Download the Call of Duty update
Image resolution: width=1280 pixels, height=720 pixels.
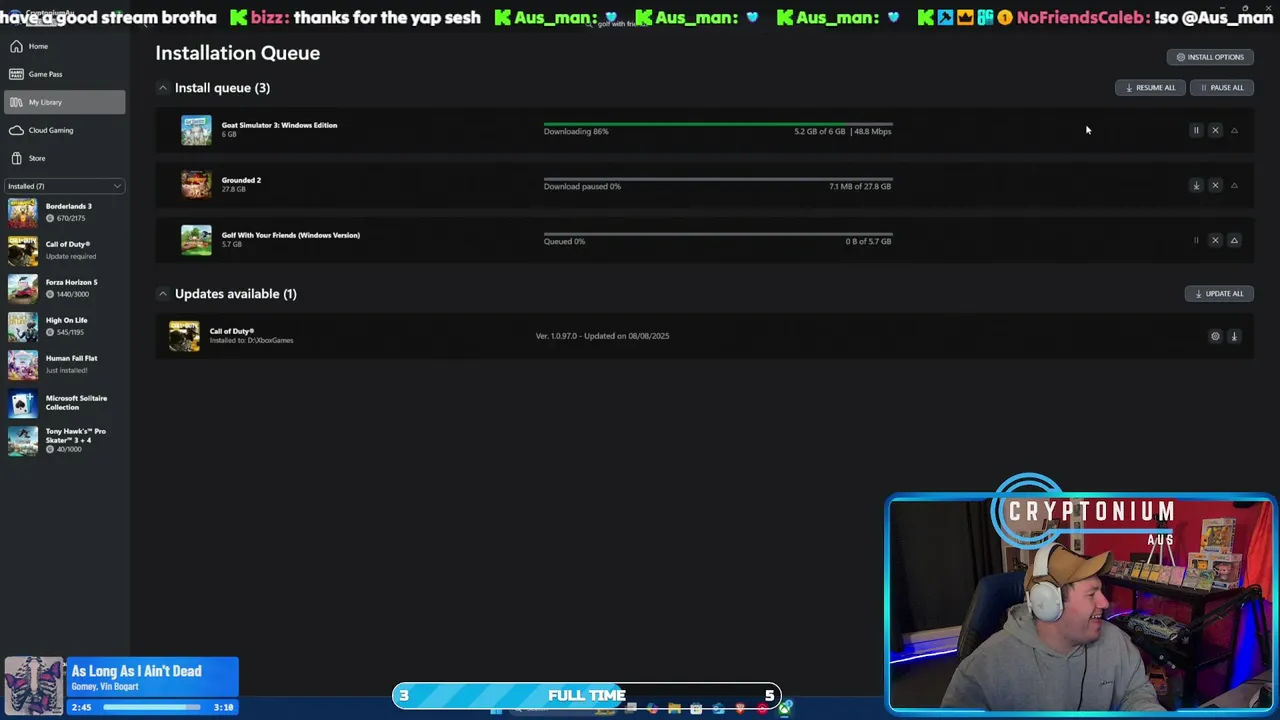[1234, 336]
